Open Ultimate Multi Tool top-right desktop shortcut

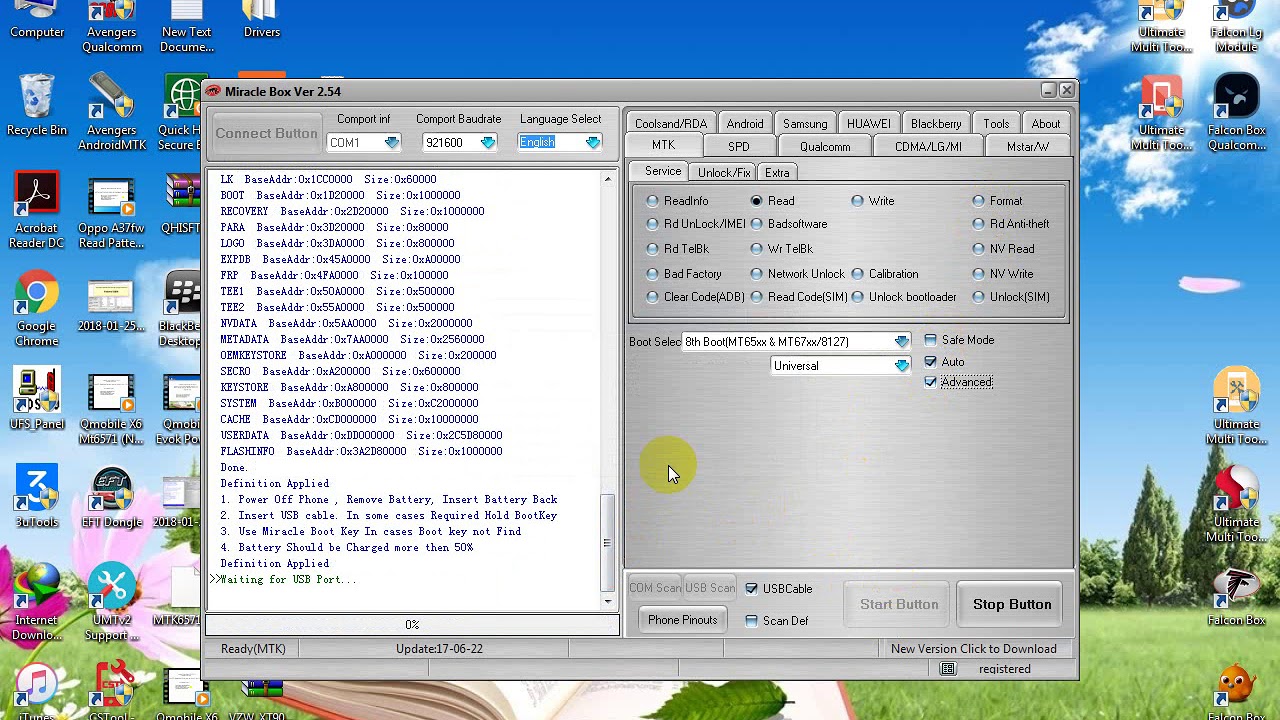pos(1161,27)
